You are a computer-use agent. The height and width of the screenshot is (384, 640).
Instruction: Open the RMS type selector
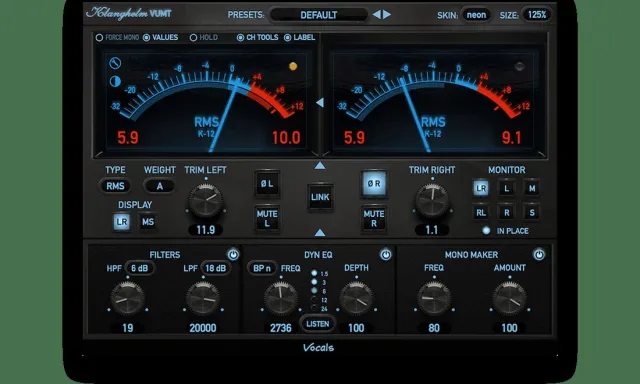point(116,186)
